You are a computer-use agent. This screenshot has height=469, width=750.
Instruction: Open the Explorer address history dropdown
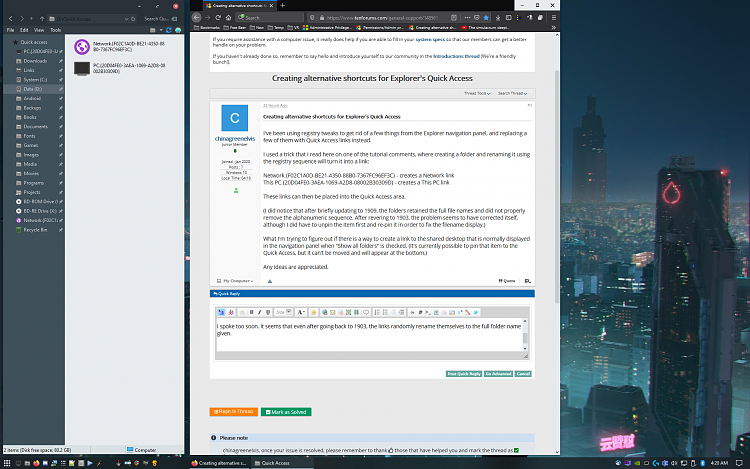[x=126, y=19]
